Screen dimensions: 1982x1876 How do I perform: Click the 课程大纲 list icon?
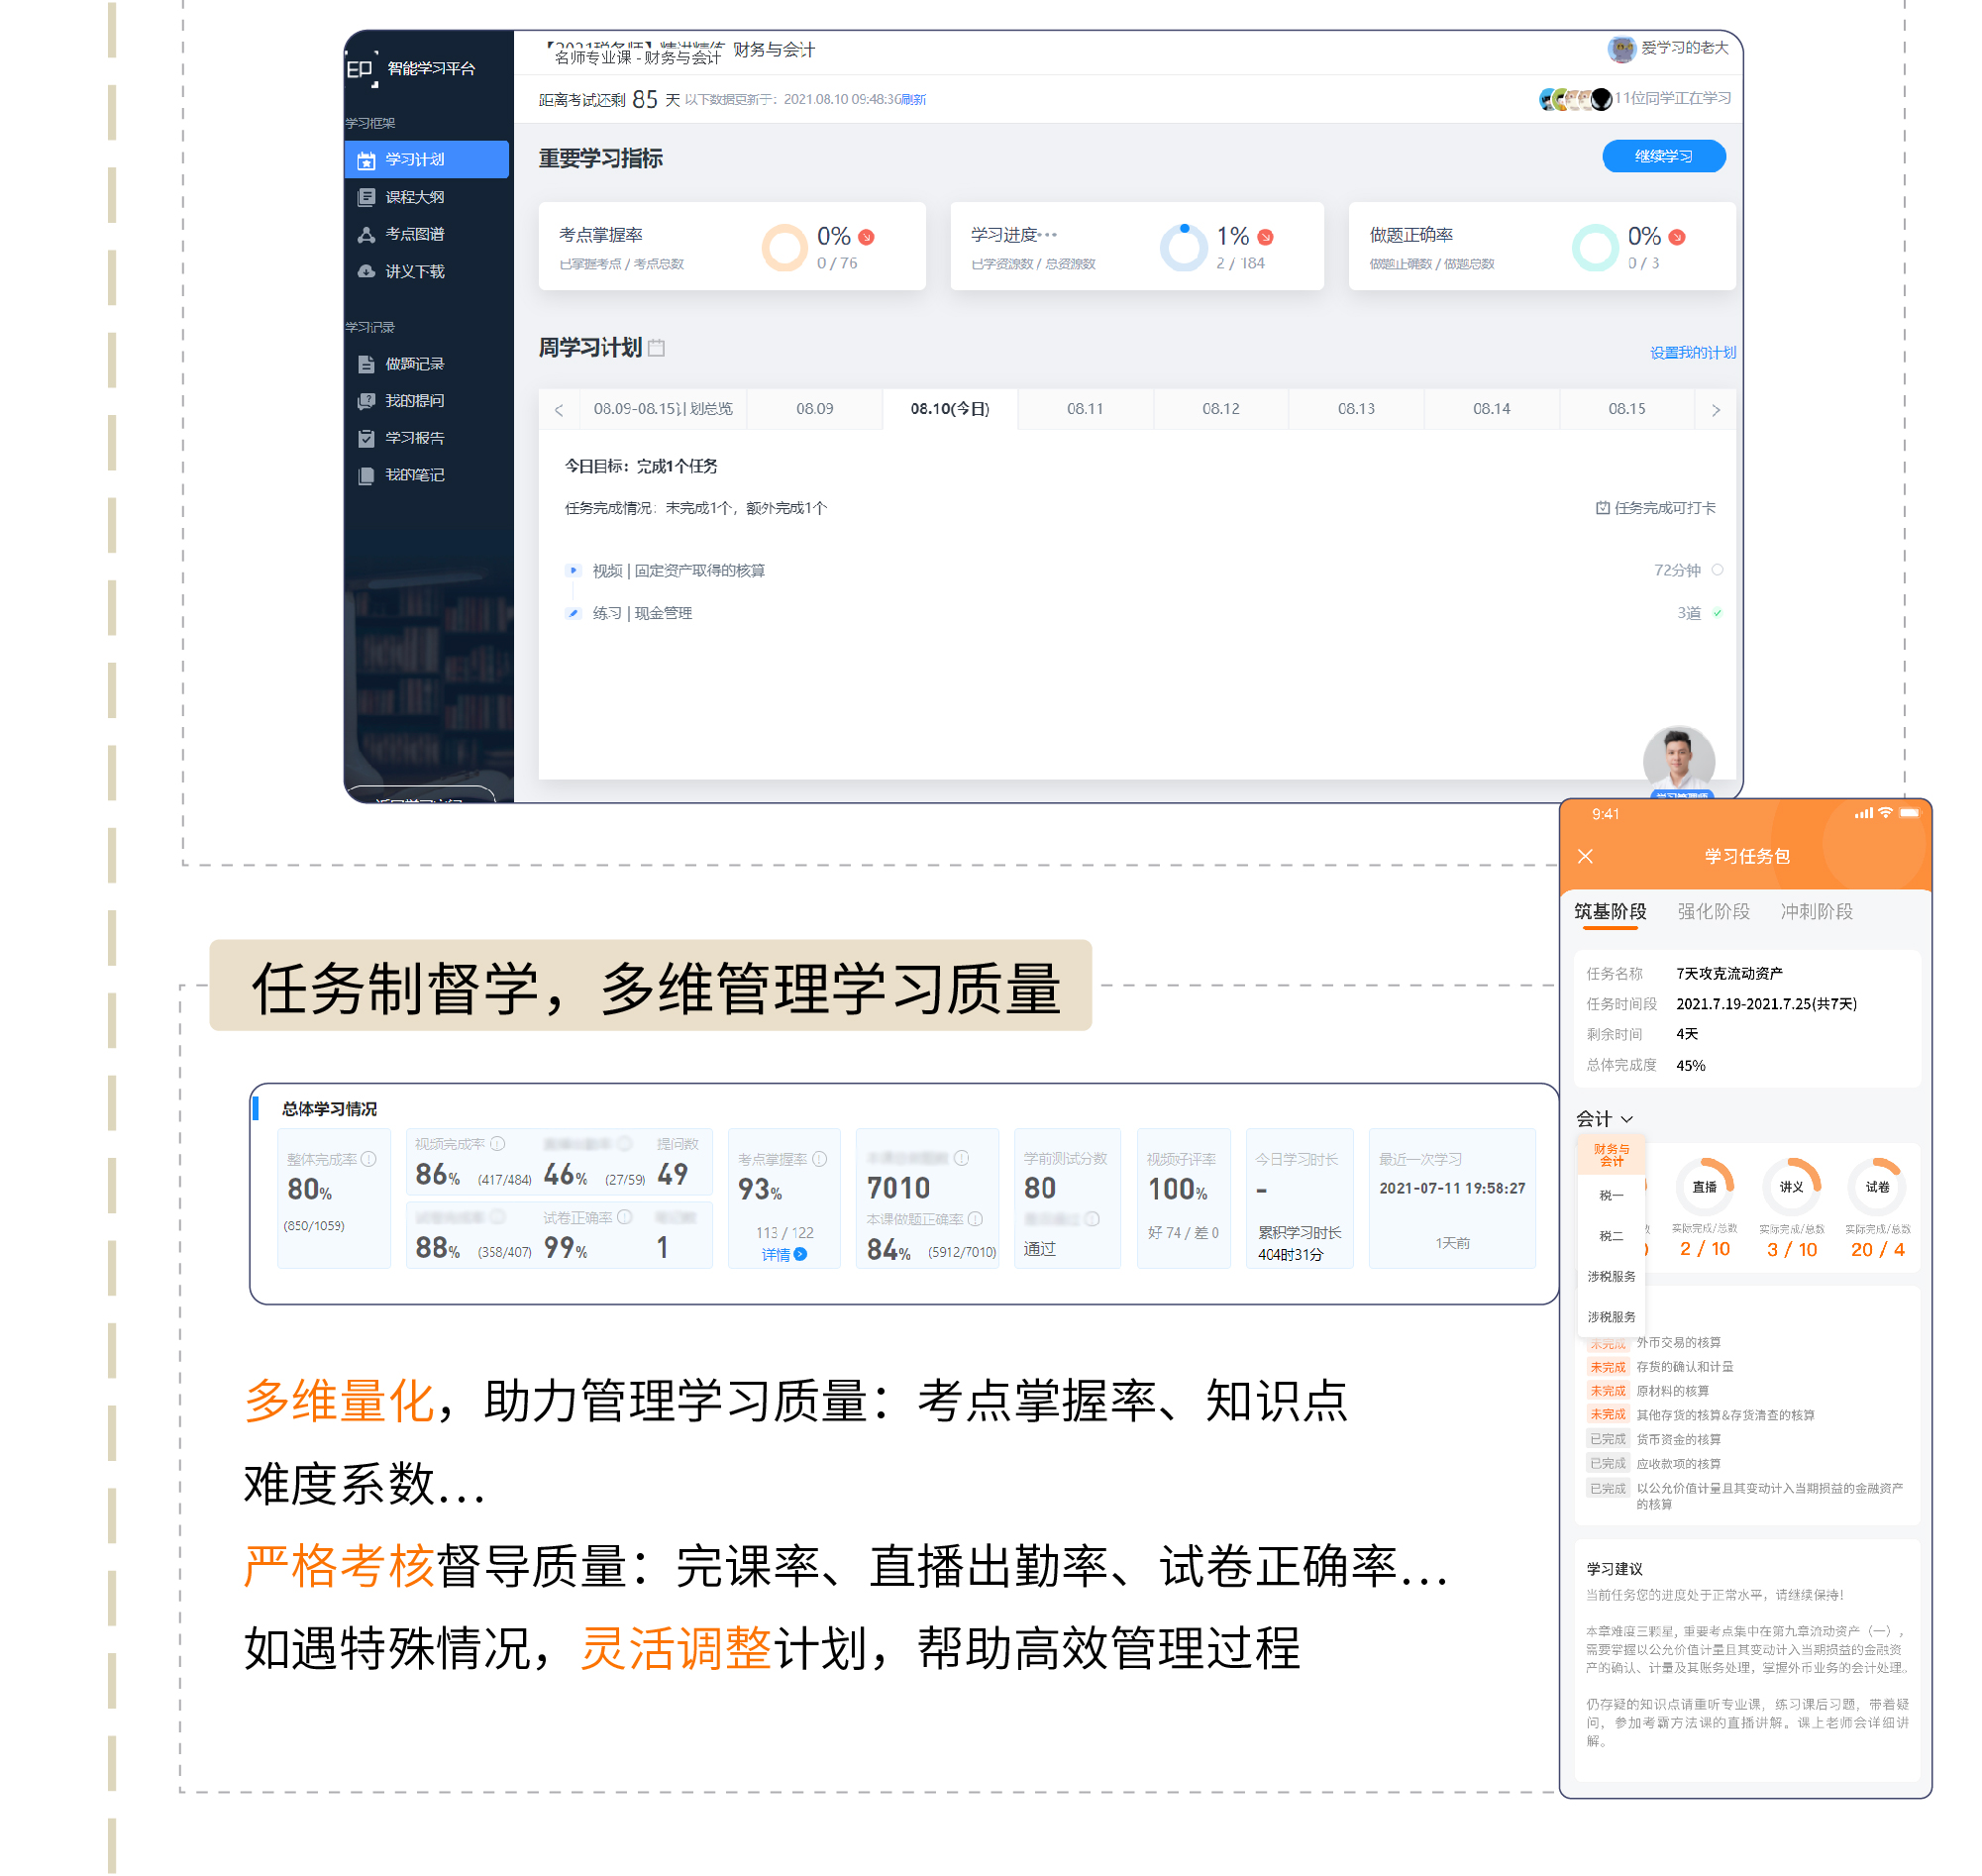(x=366, y=197)
